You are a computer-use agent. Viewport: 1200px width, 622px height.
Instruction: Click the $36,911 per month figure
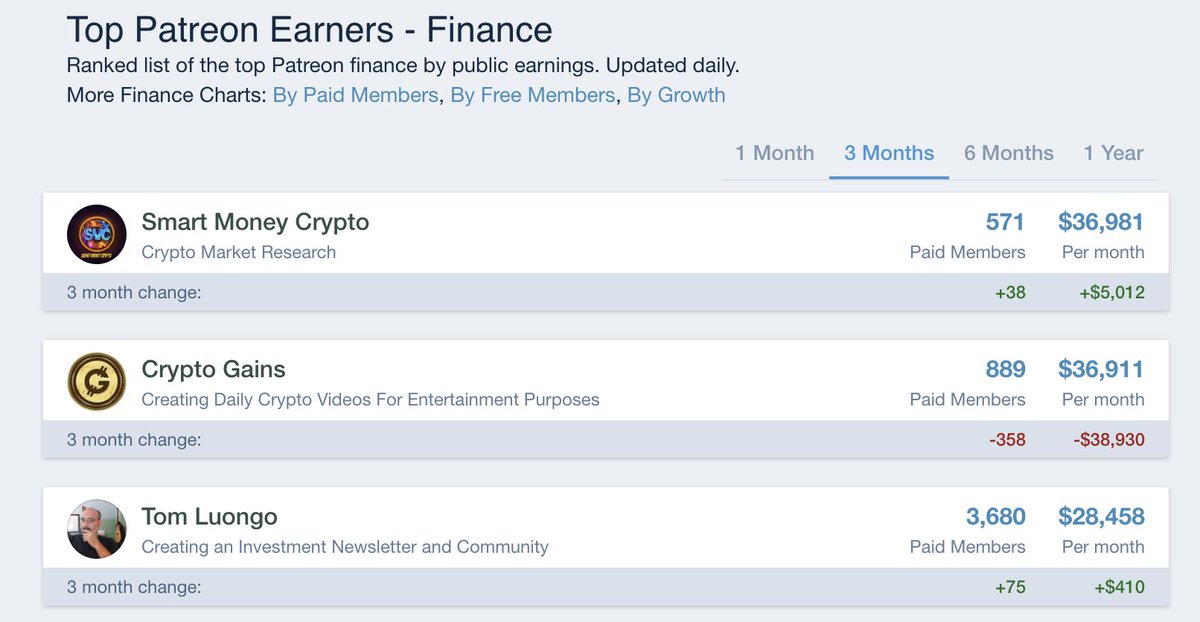click(1101, 369)
